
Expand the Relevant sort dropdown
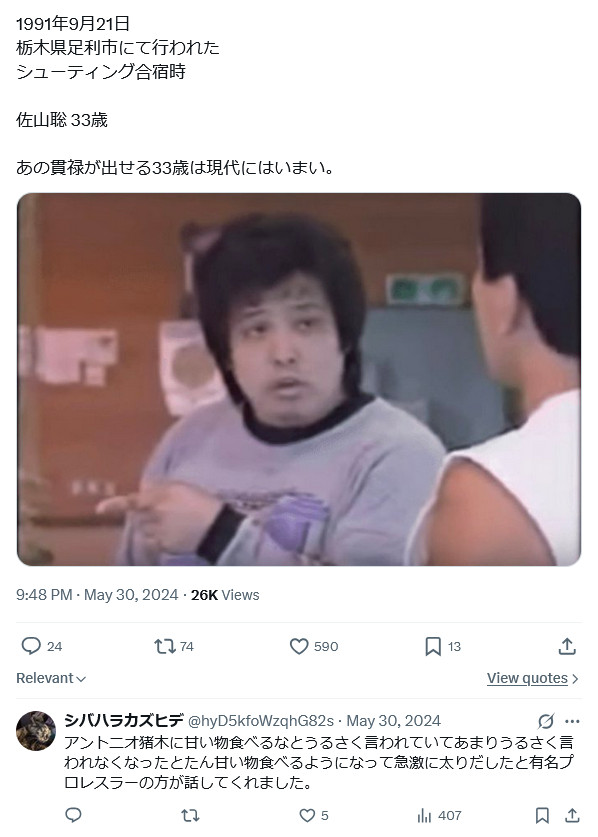(51, 678)
